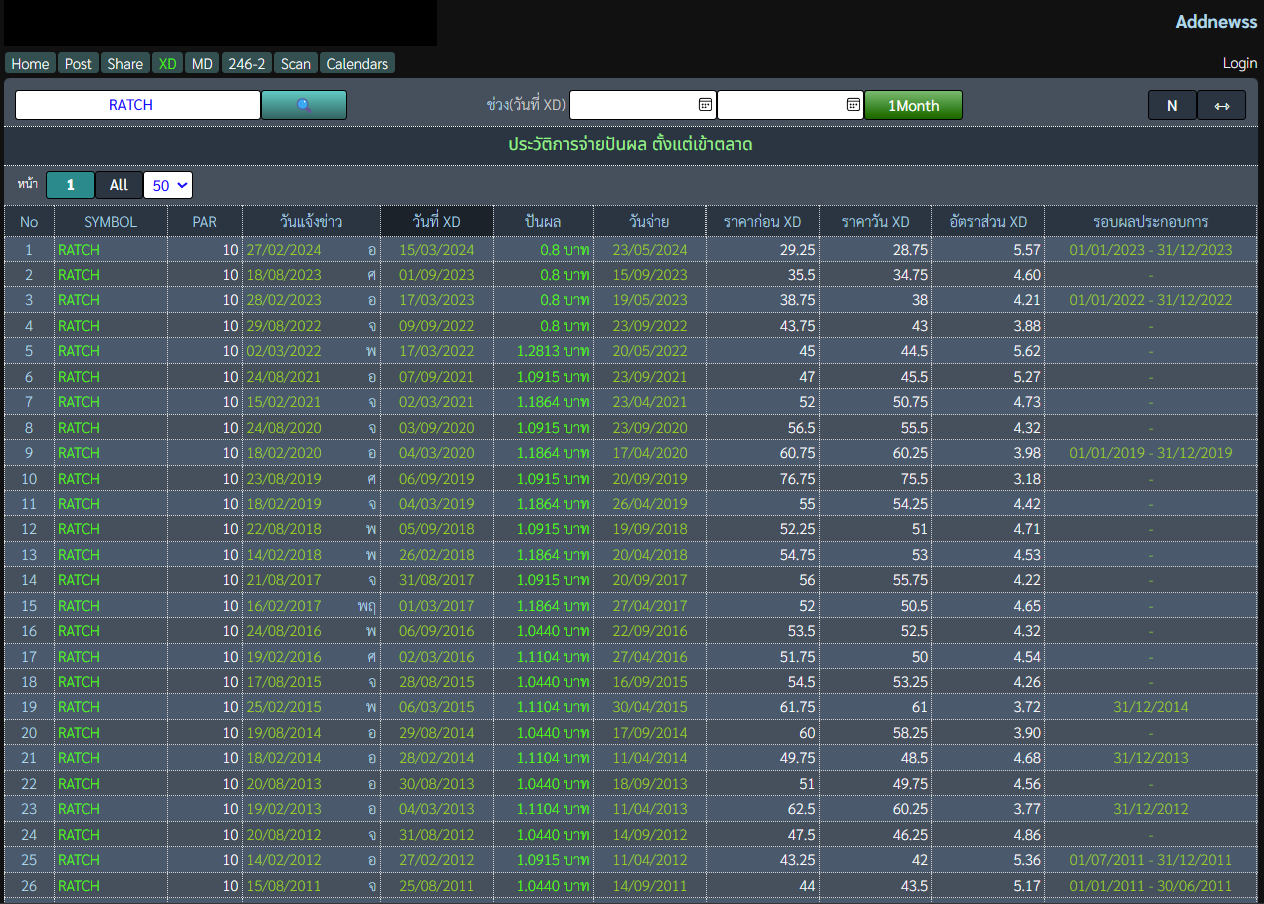Sort by the อัตราส่วน XD column header
The width and height of the screenshot is (1264, 904).
(988, 221)
